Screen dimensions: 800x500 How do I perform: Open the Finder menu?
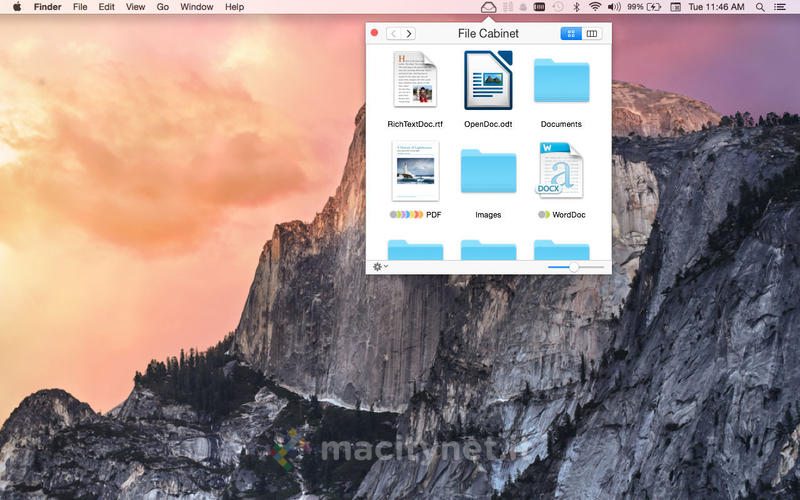(x=47, y=7)
